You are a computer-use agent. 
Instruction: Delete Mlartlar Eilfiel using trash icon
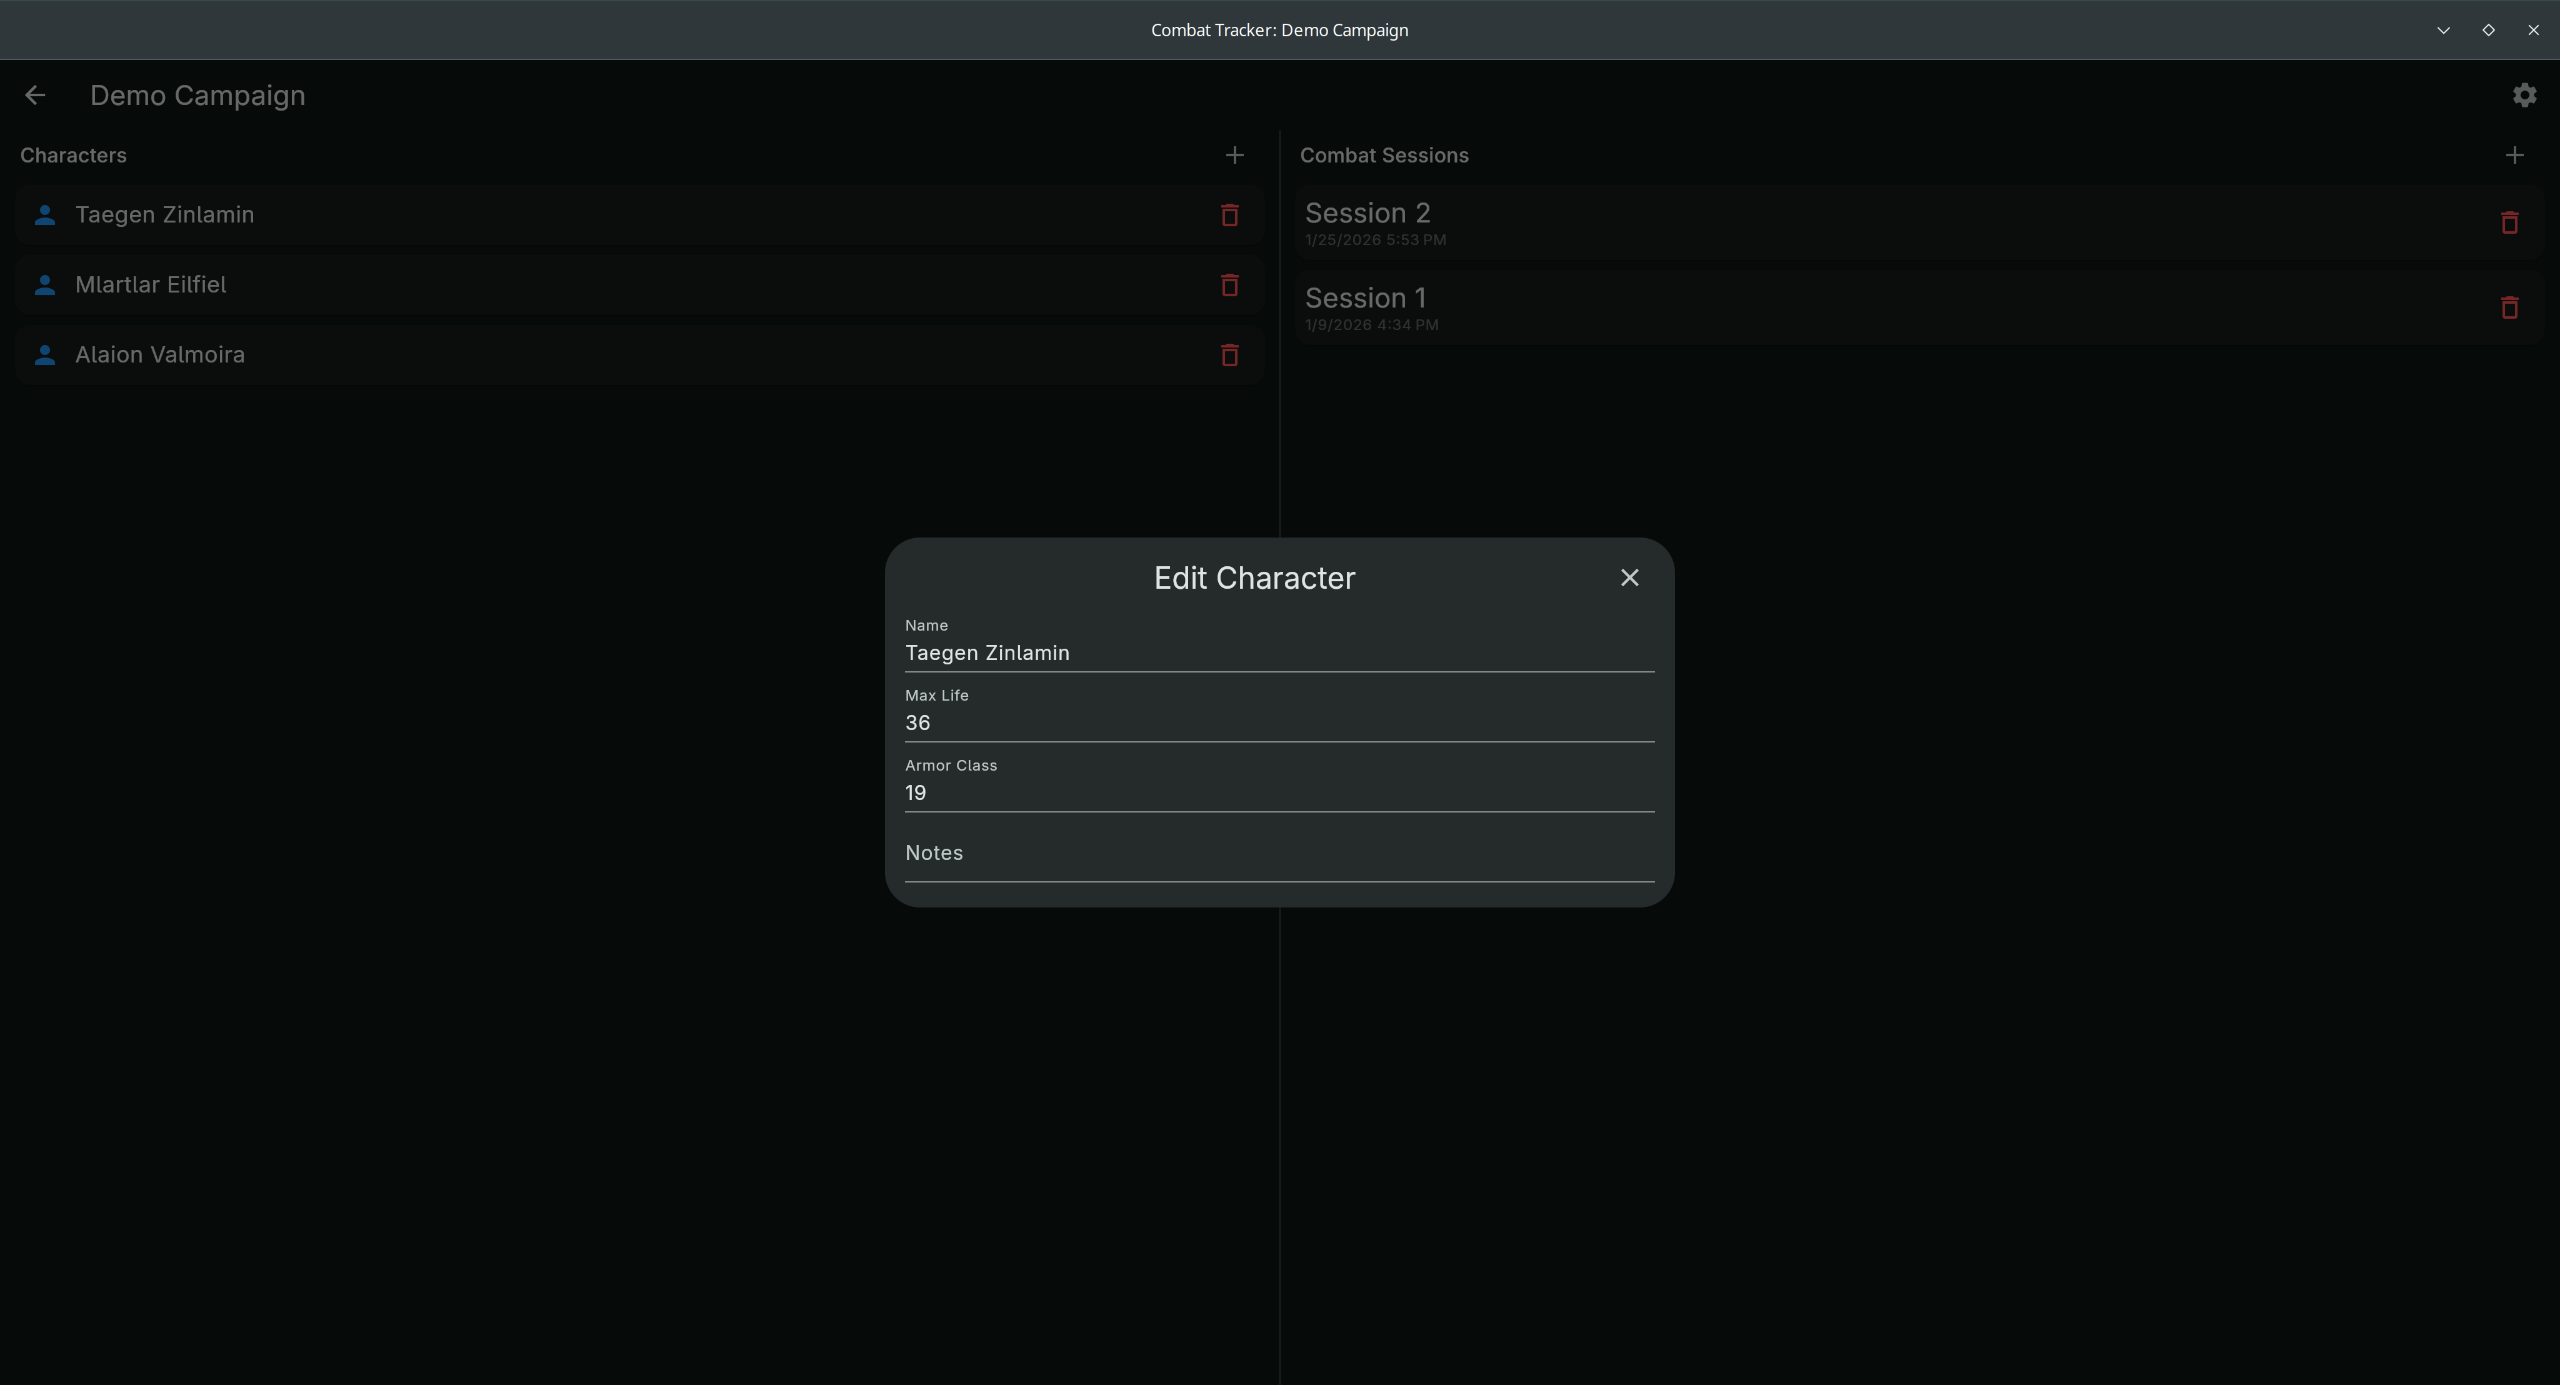(x=1229, y=285)
